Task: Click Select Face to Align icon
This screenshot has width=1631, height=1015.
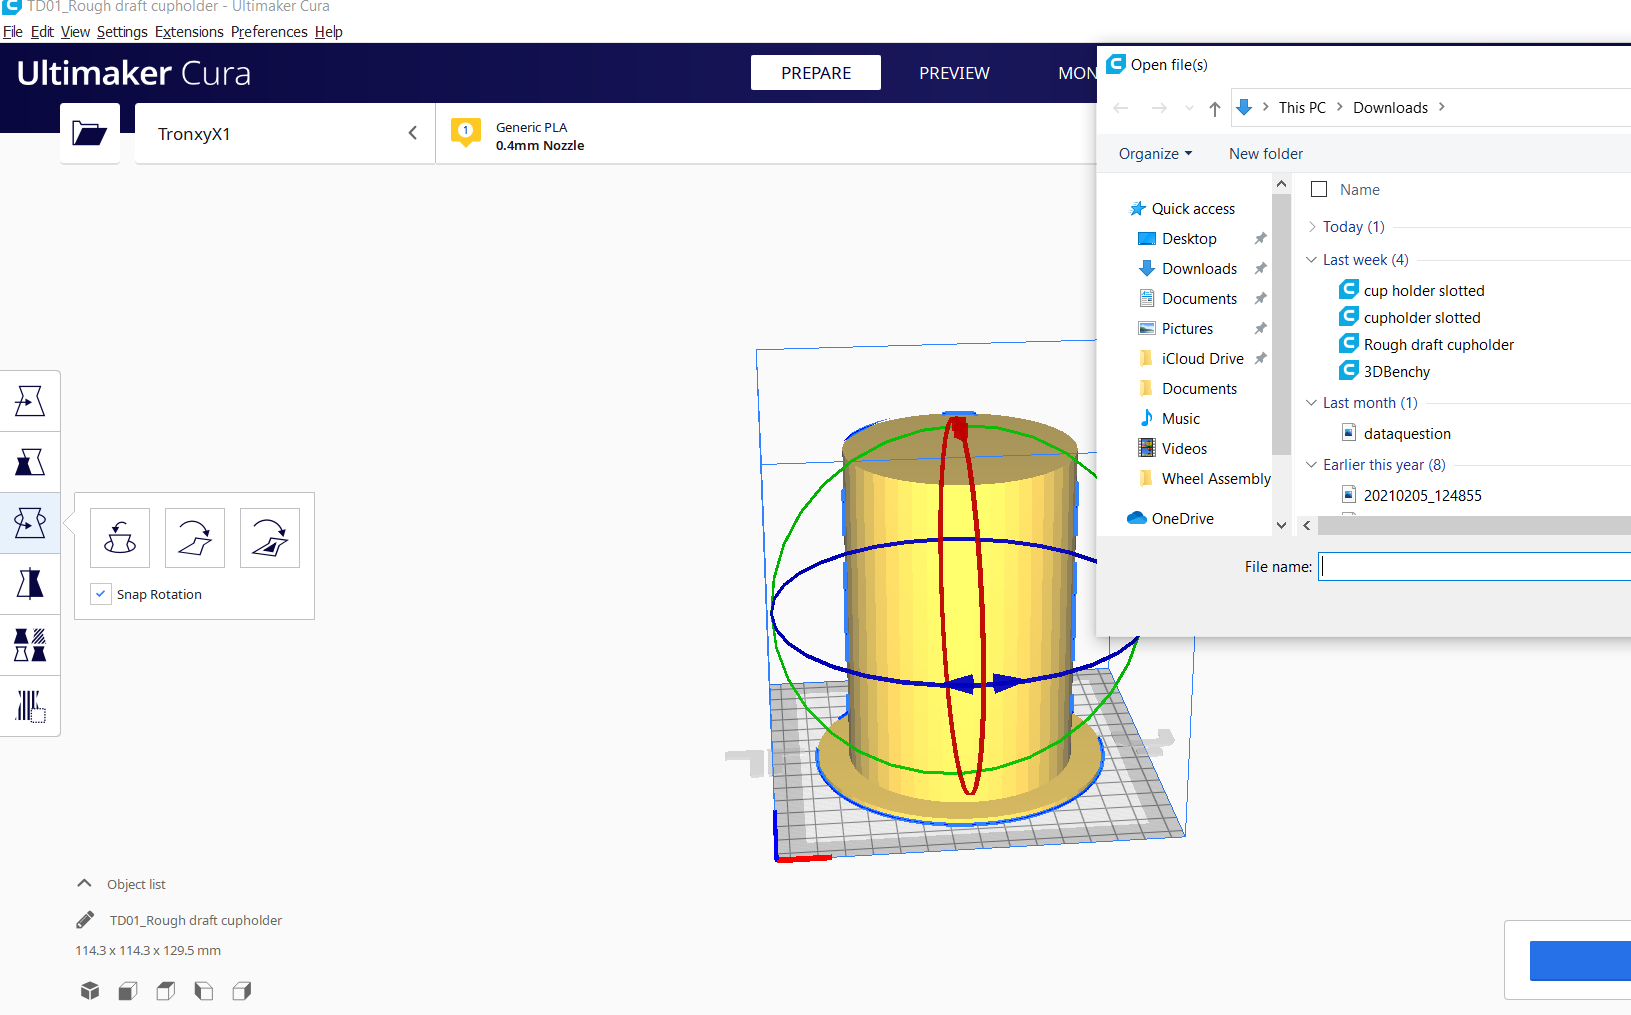Action: pos(270,538)
